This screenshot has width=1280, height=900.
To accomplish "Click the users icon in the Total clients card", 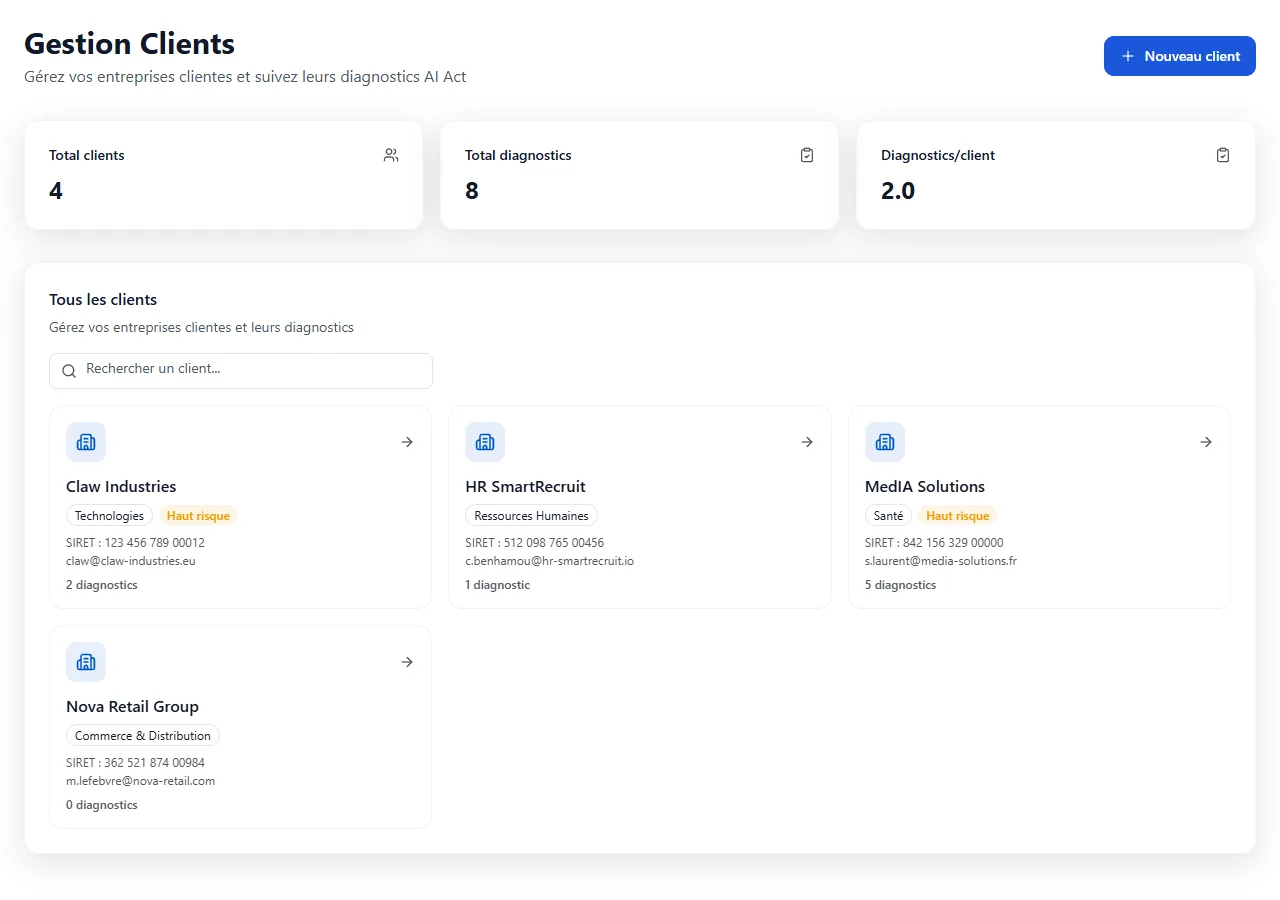I will (391, 155).
